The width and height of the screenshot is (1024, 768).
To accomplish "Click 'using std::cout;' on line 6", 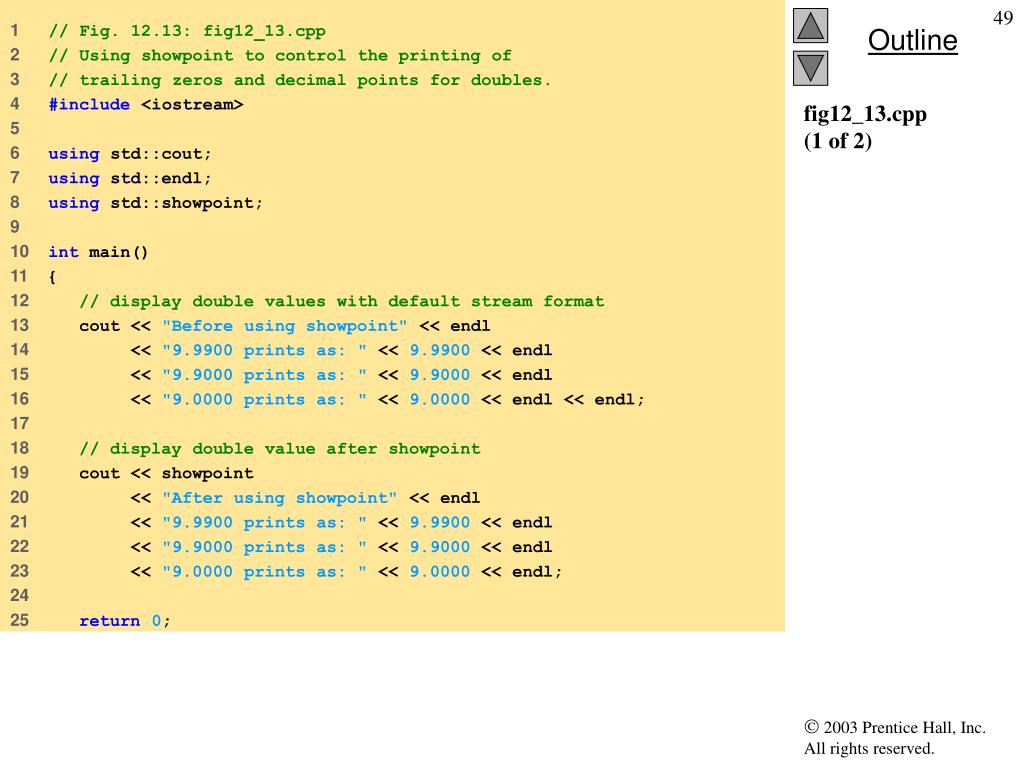I will tap(130, 154).
